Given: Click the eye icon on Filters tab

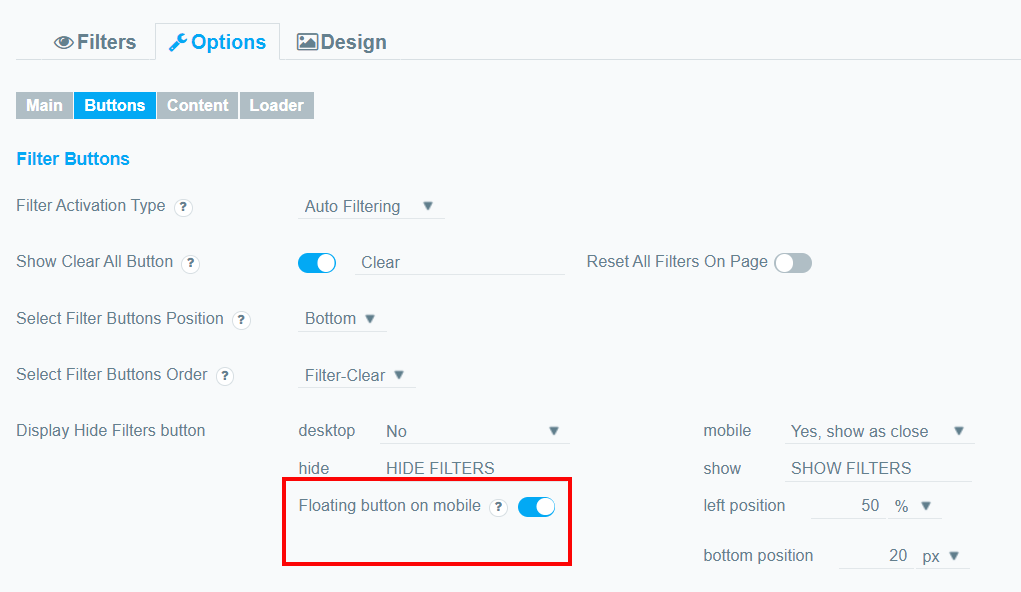Looking at the screenshot, I should click(x=63, y=42).
